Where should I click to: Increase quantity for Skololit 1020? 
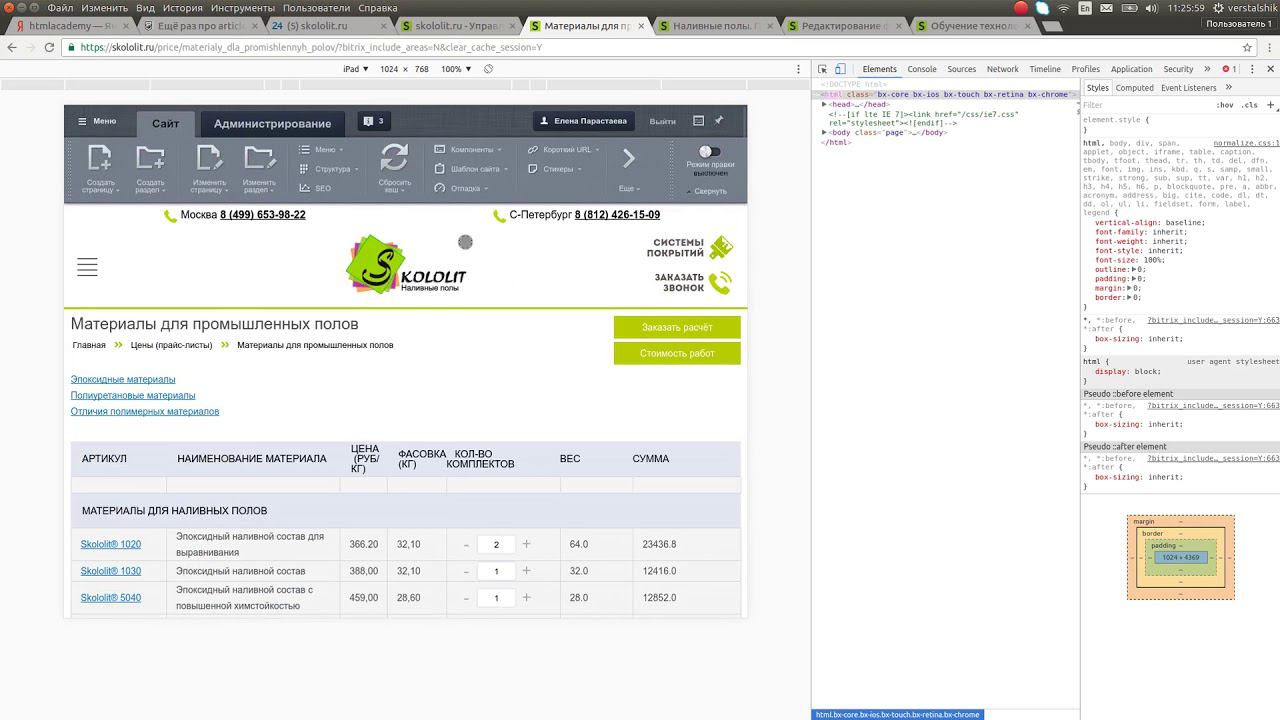(527, 544)
